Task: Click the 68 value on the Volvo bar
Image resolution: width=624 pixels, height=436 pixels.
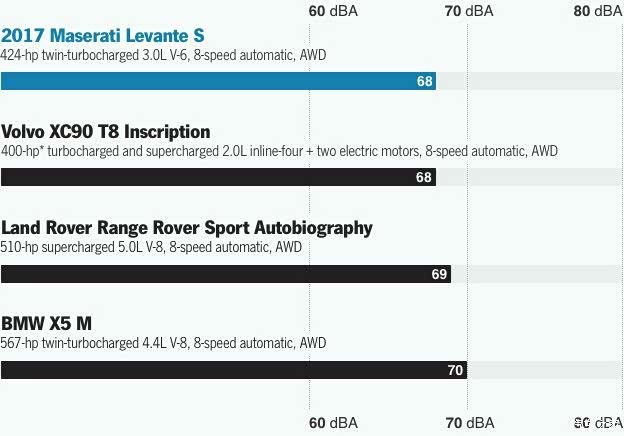Action: 425,177
